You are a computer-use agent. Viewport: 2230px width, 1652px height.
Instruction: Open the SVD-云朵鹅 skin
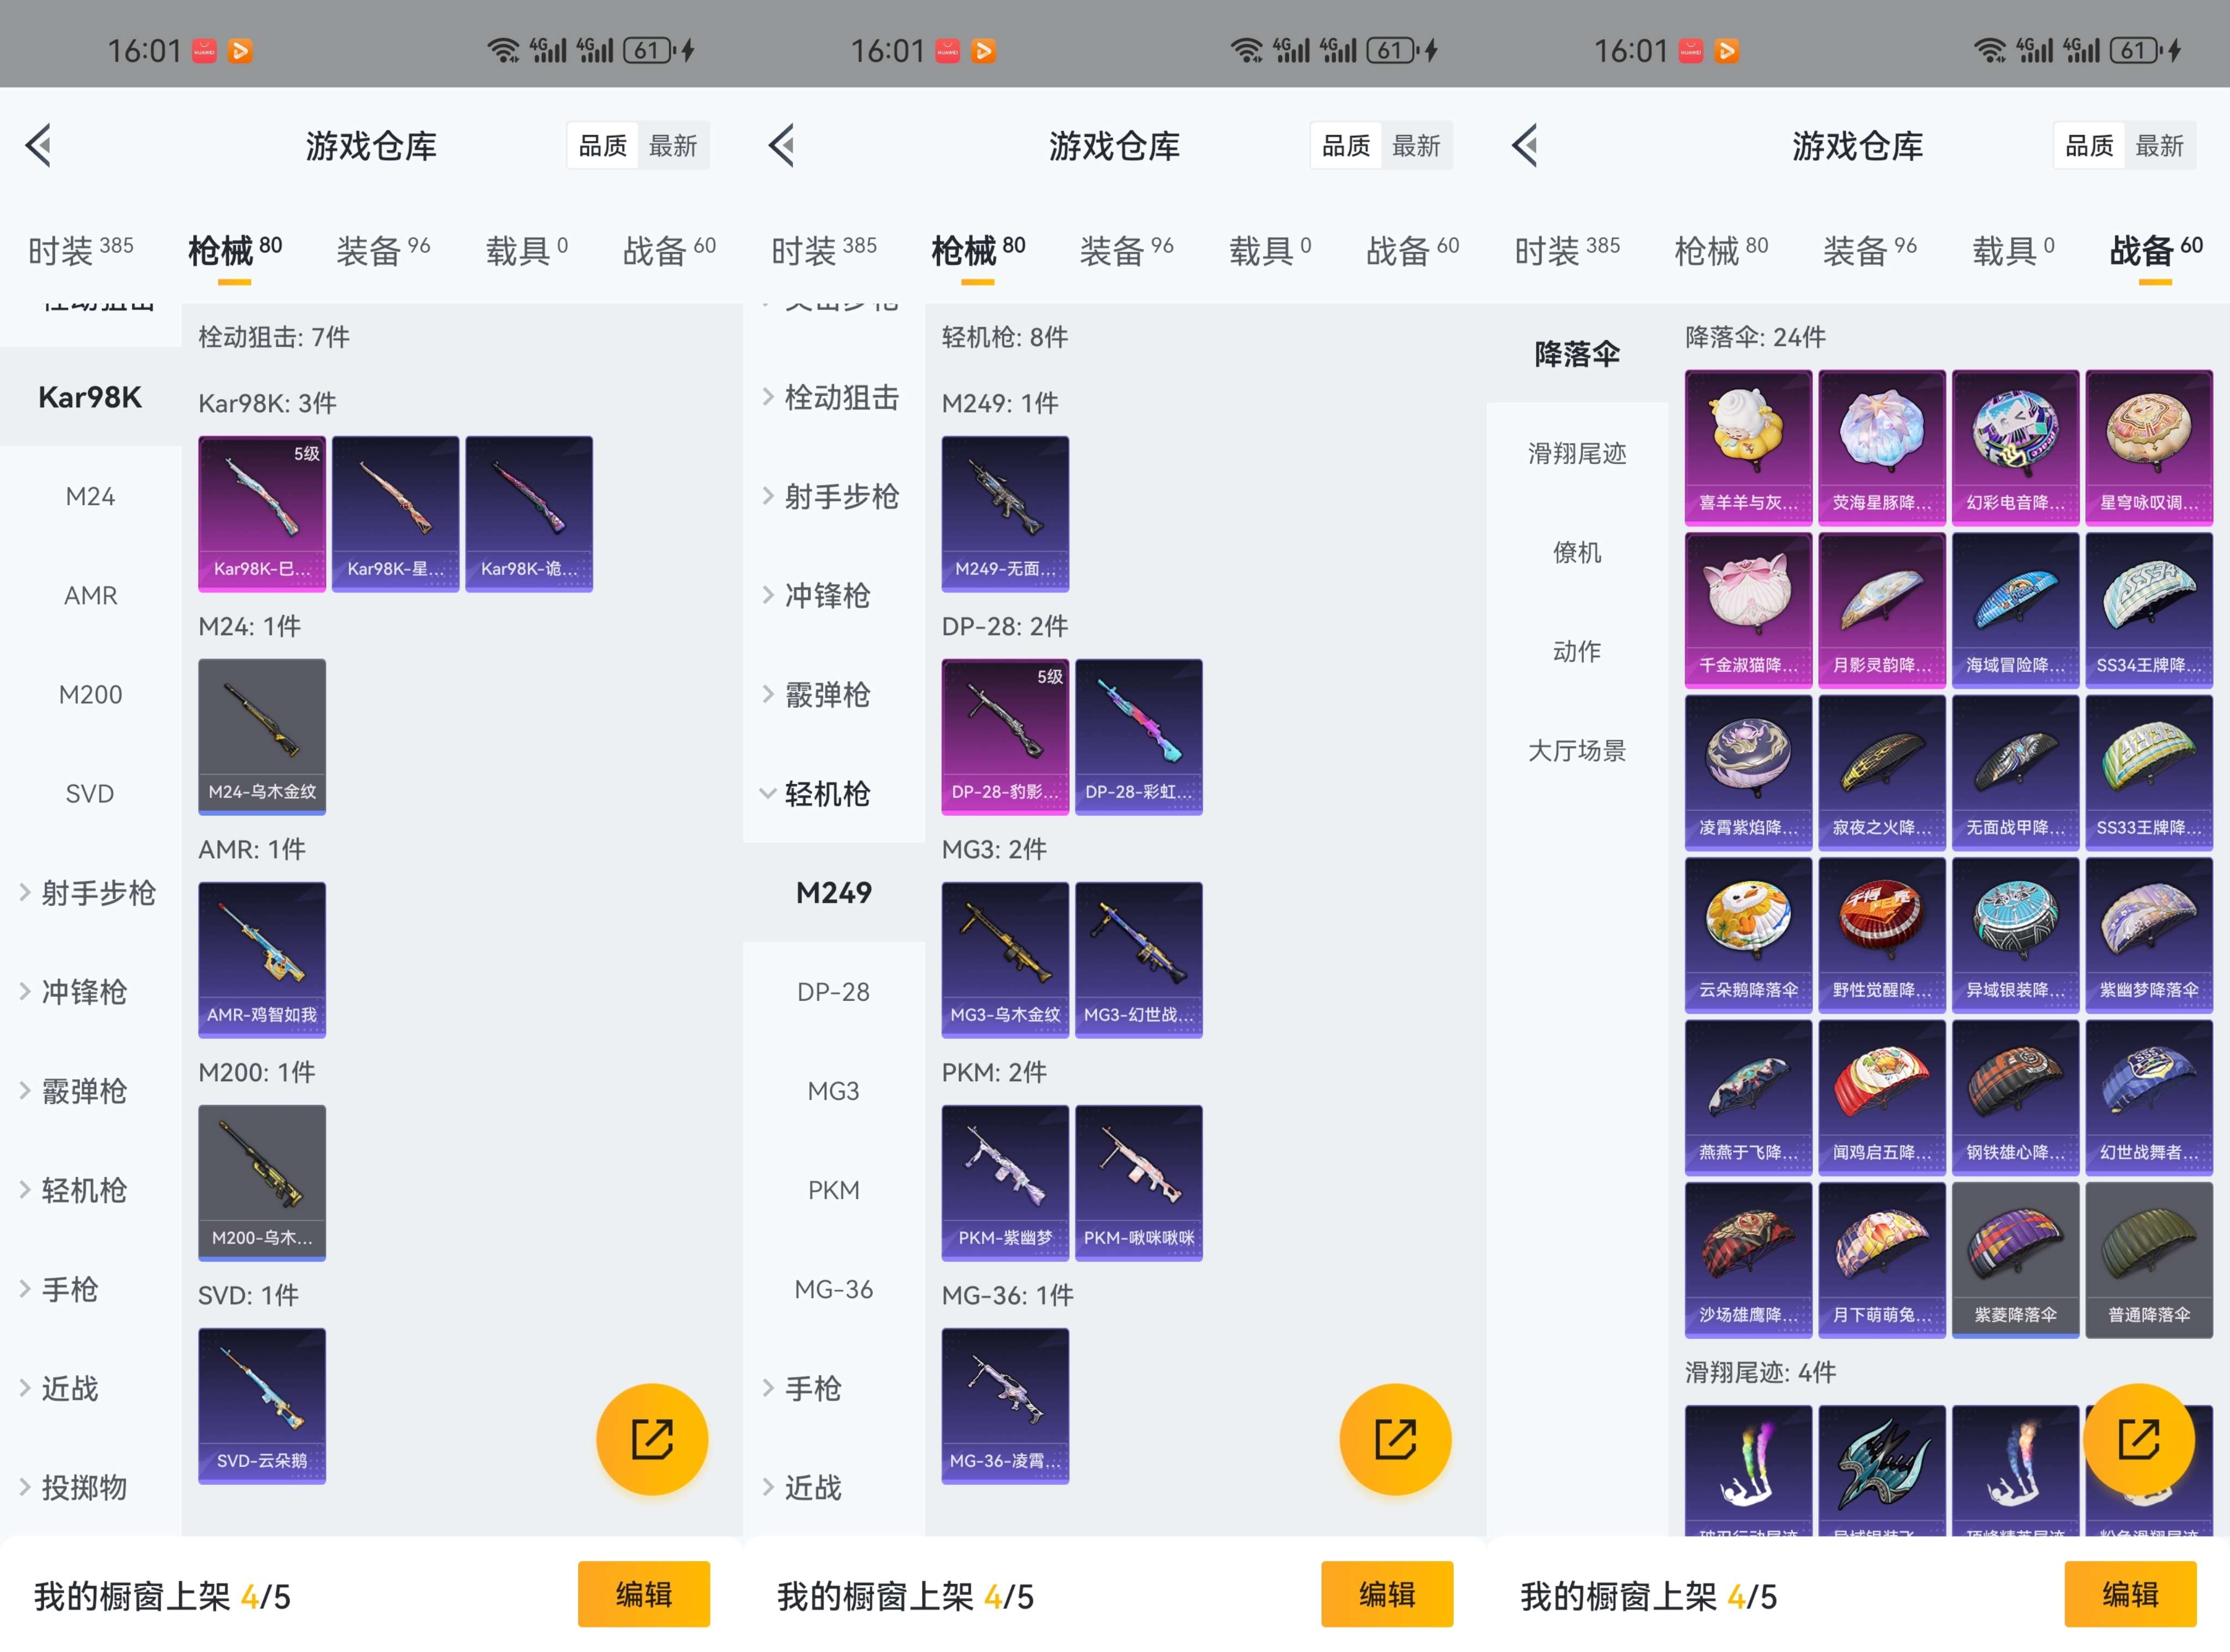[x=262, y=1406]
